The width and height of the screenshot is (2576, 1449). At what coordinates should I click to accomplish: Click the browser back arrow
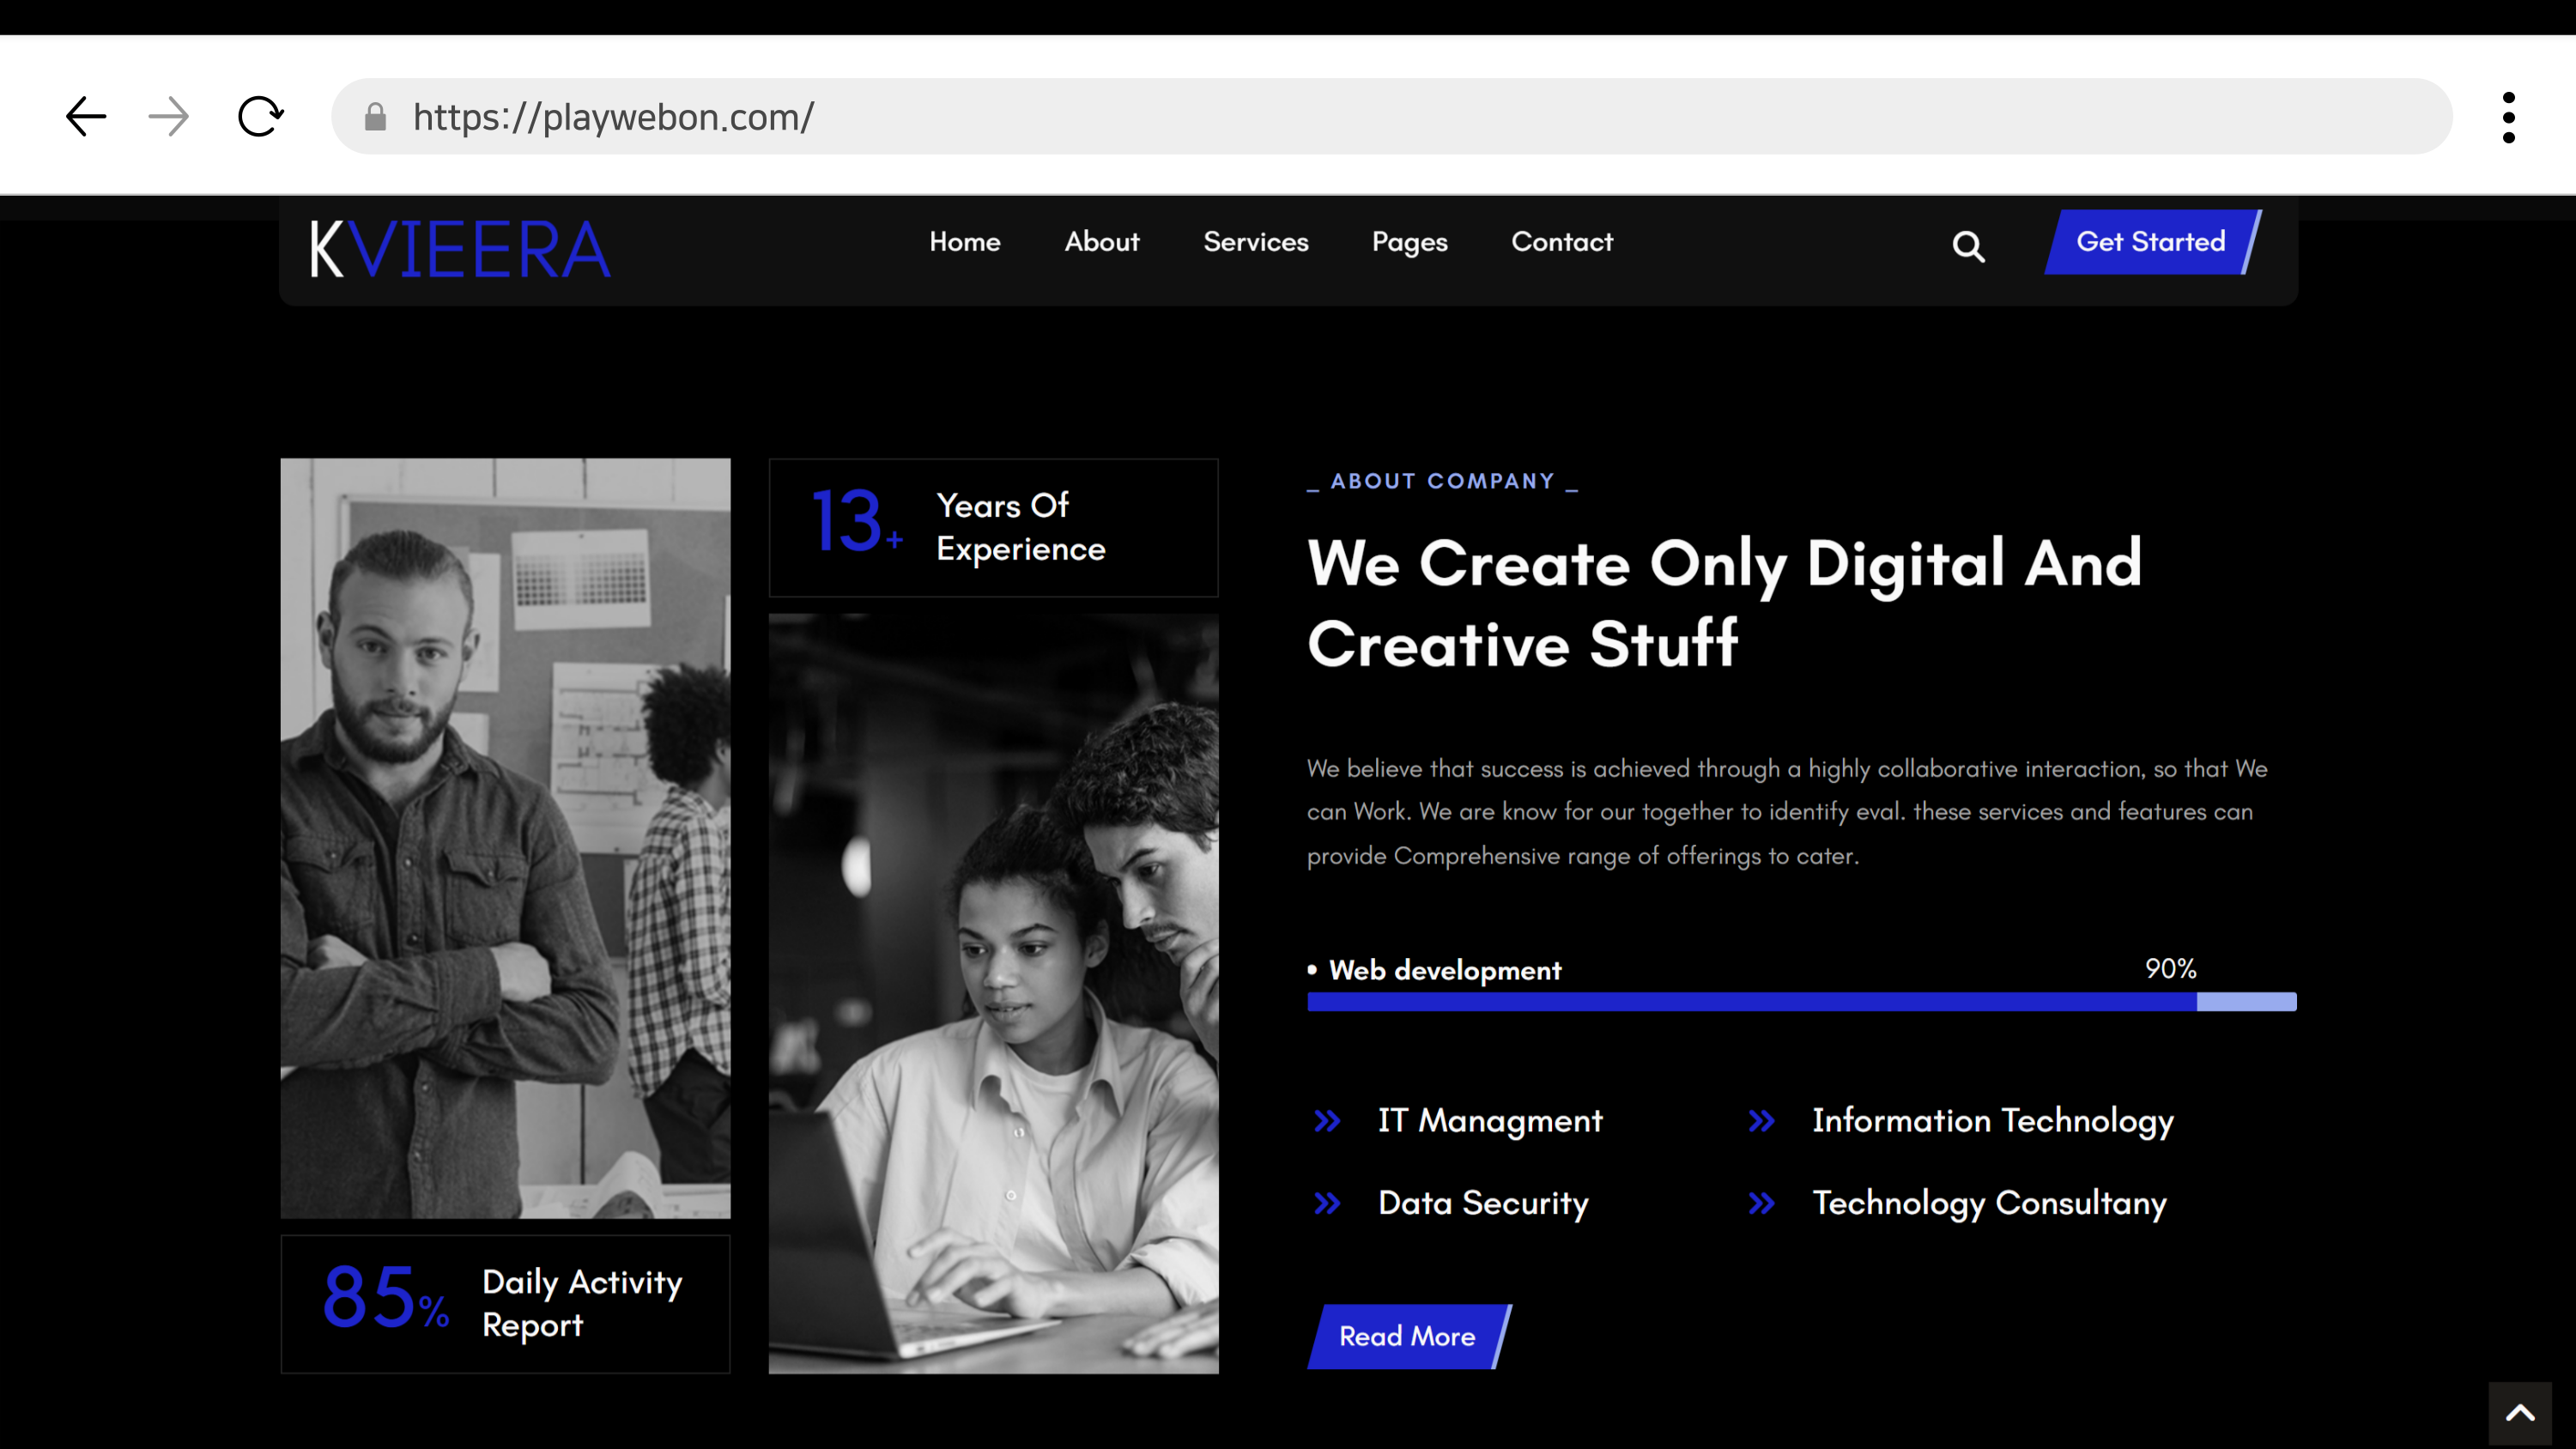(86, 116)
